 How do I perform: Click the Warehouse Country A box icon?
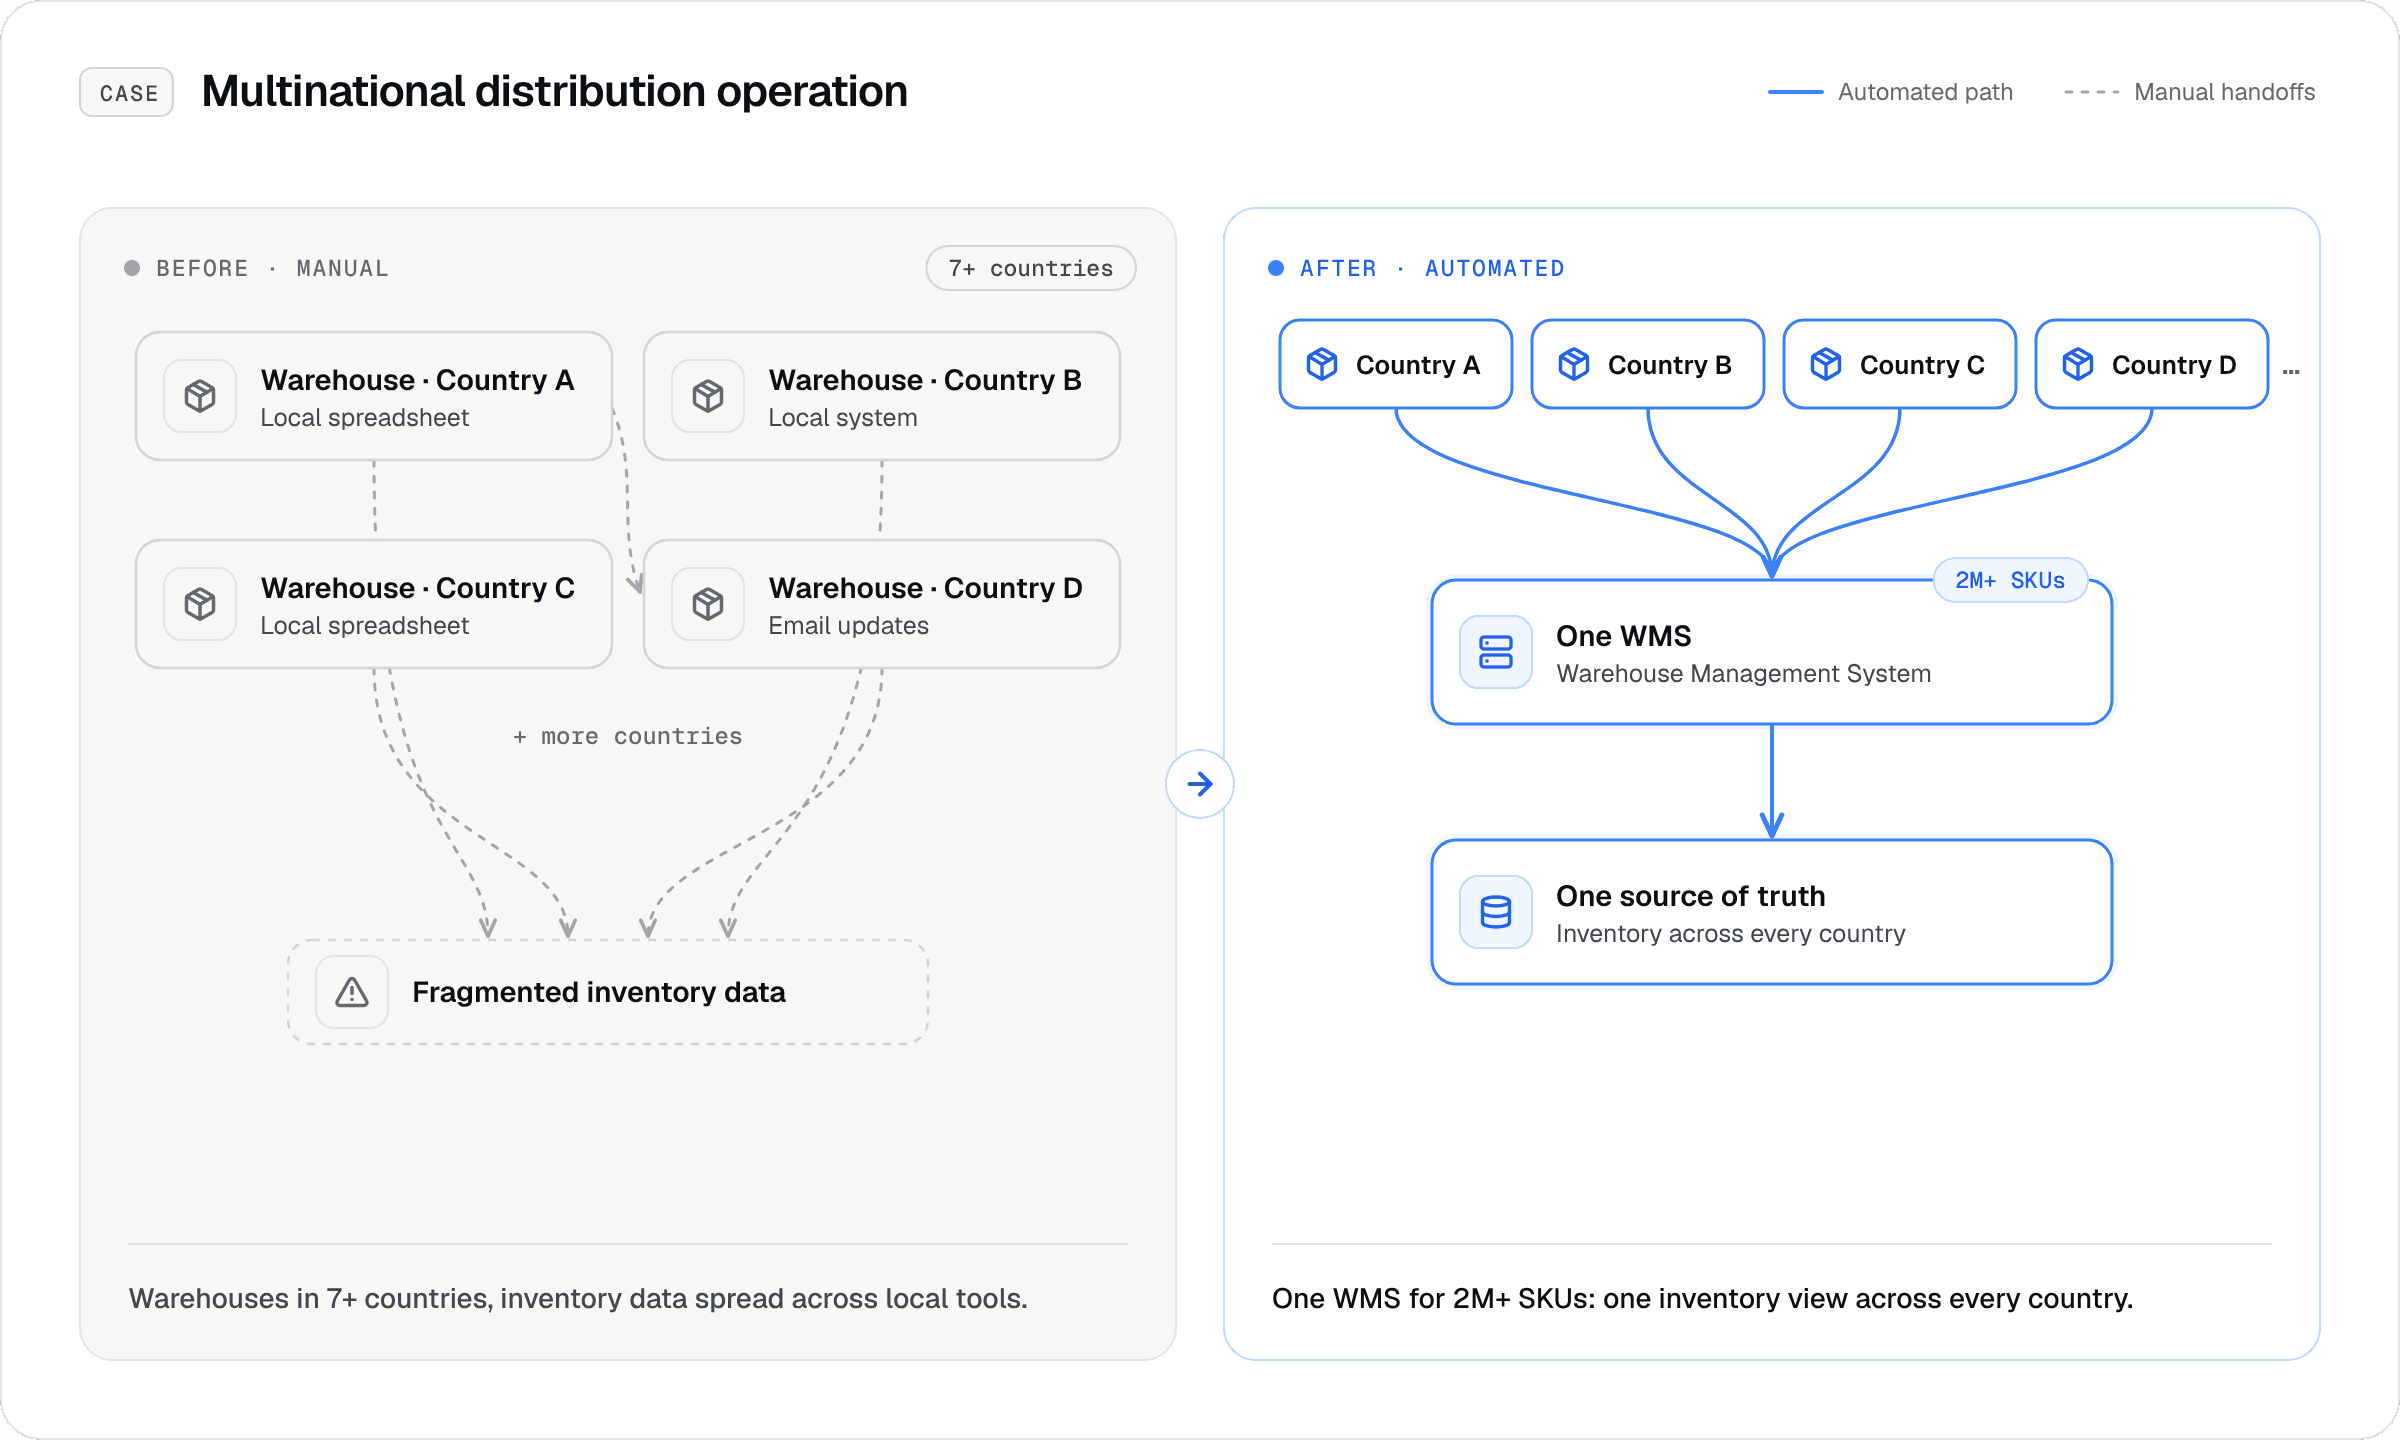200,396
